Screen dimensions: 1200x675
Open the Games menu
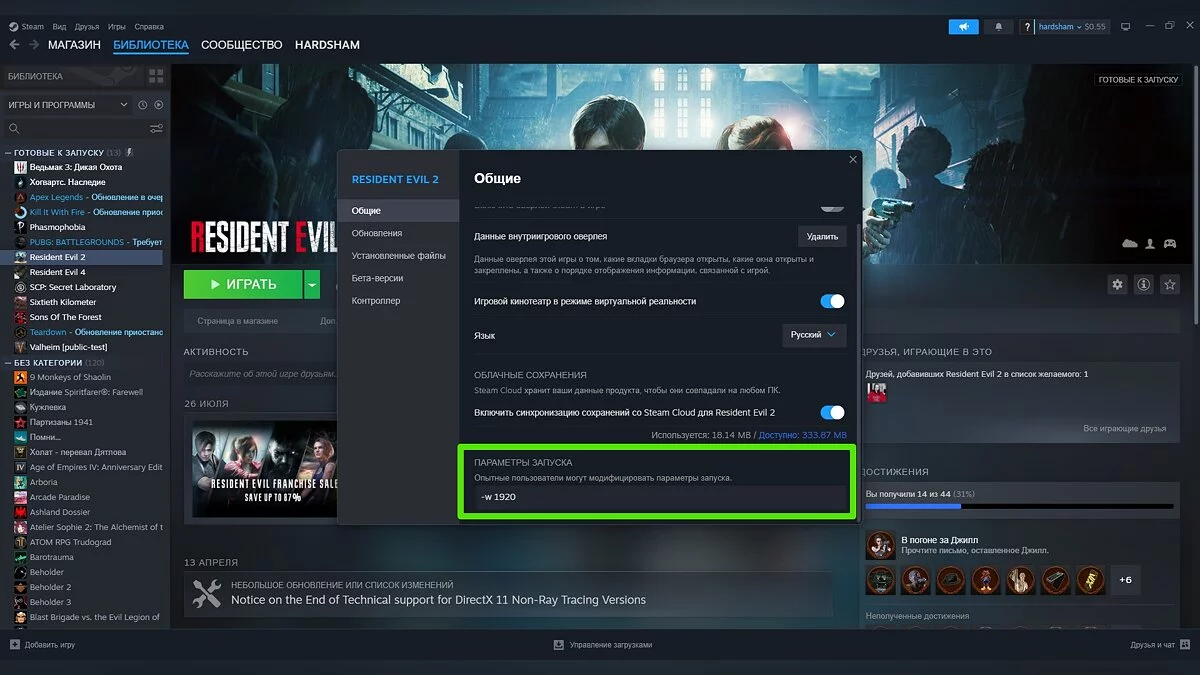tap(117, 27)
